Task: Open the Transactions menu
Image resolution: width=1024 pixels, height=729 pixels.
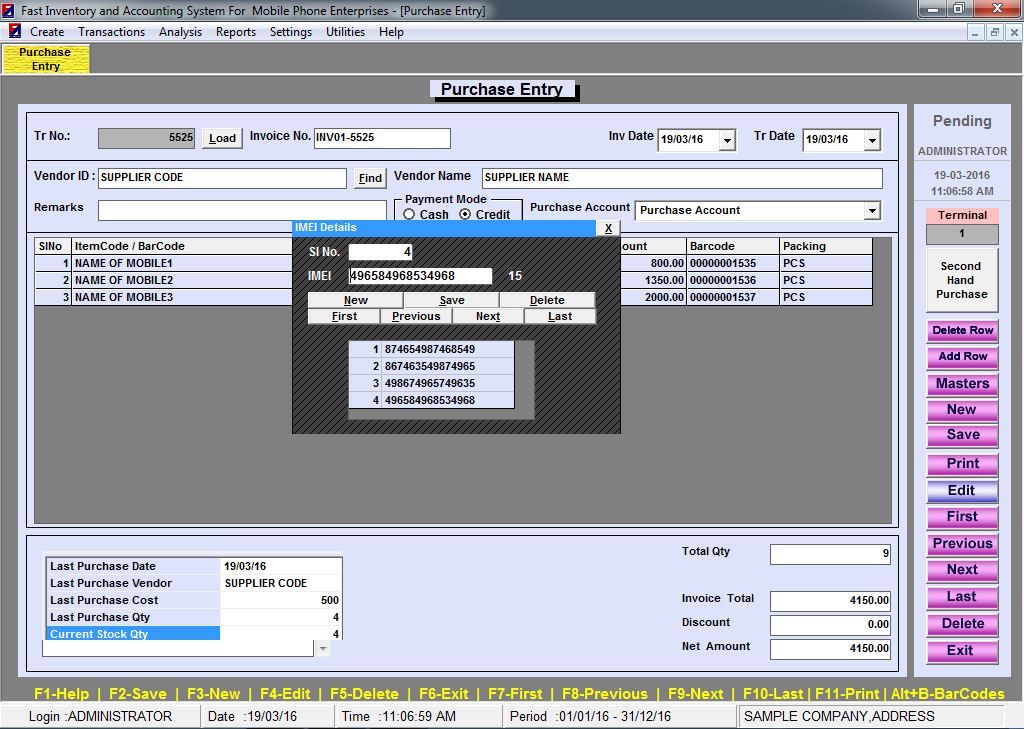Action: [x=112, y=32]
